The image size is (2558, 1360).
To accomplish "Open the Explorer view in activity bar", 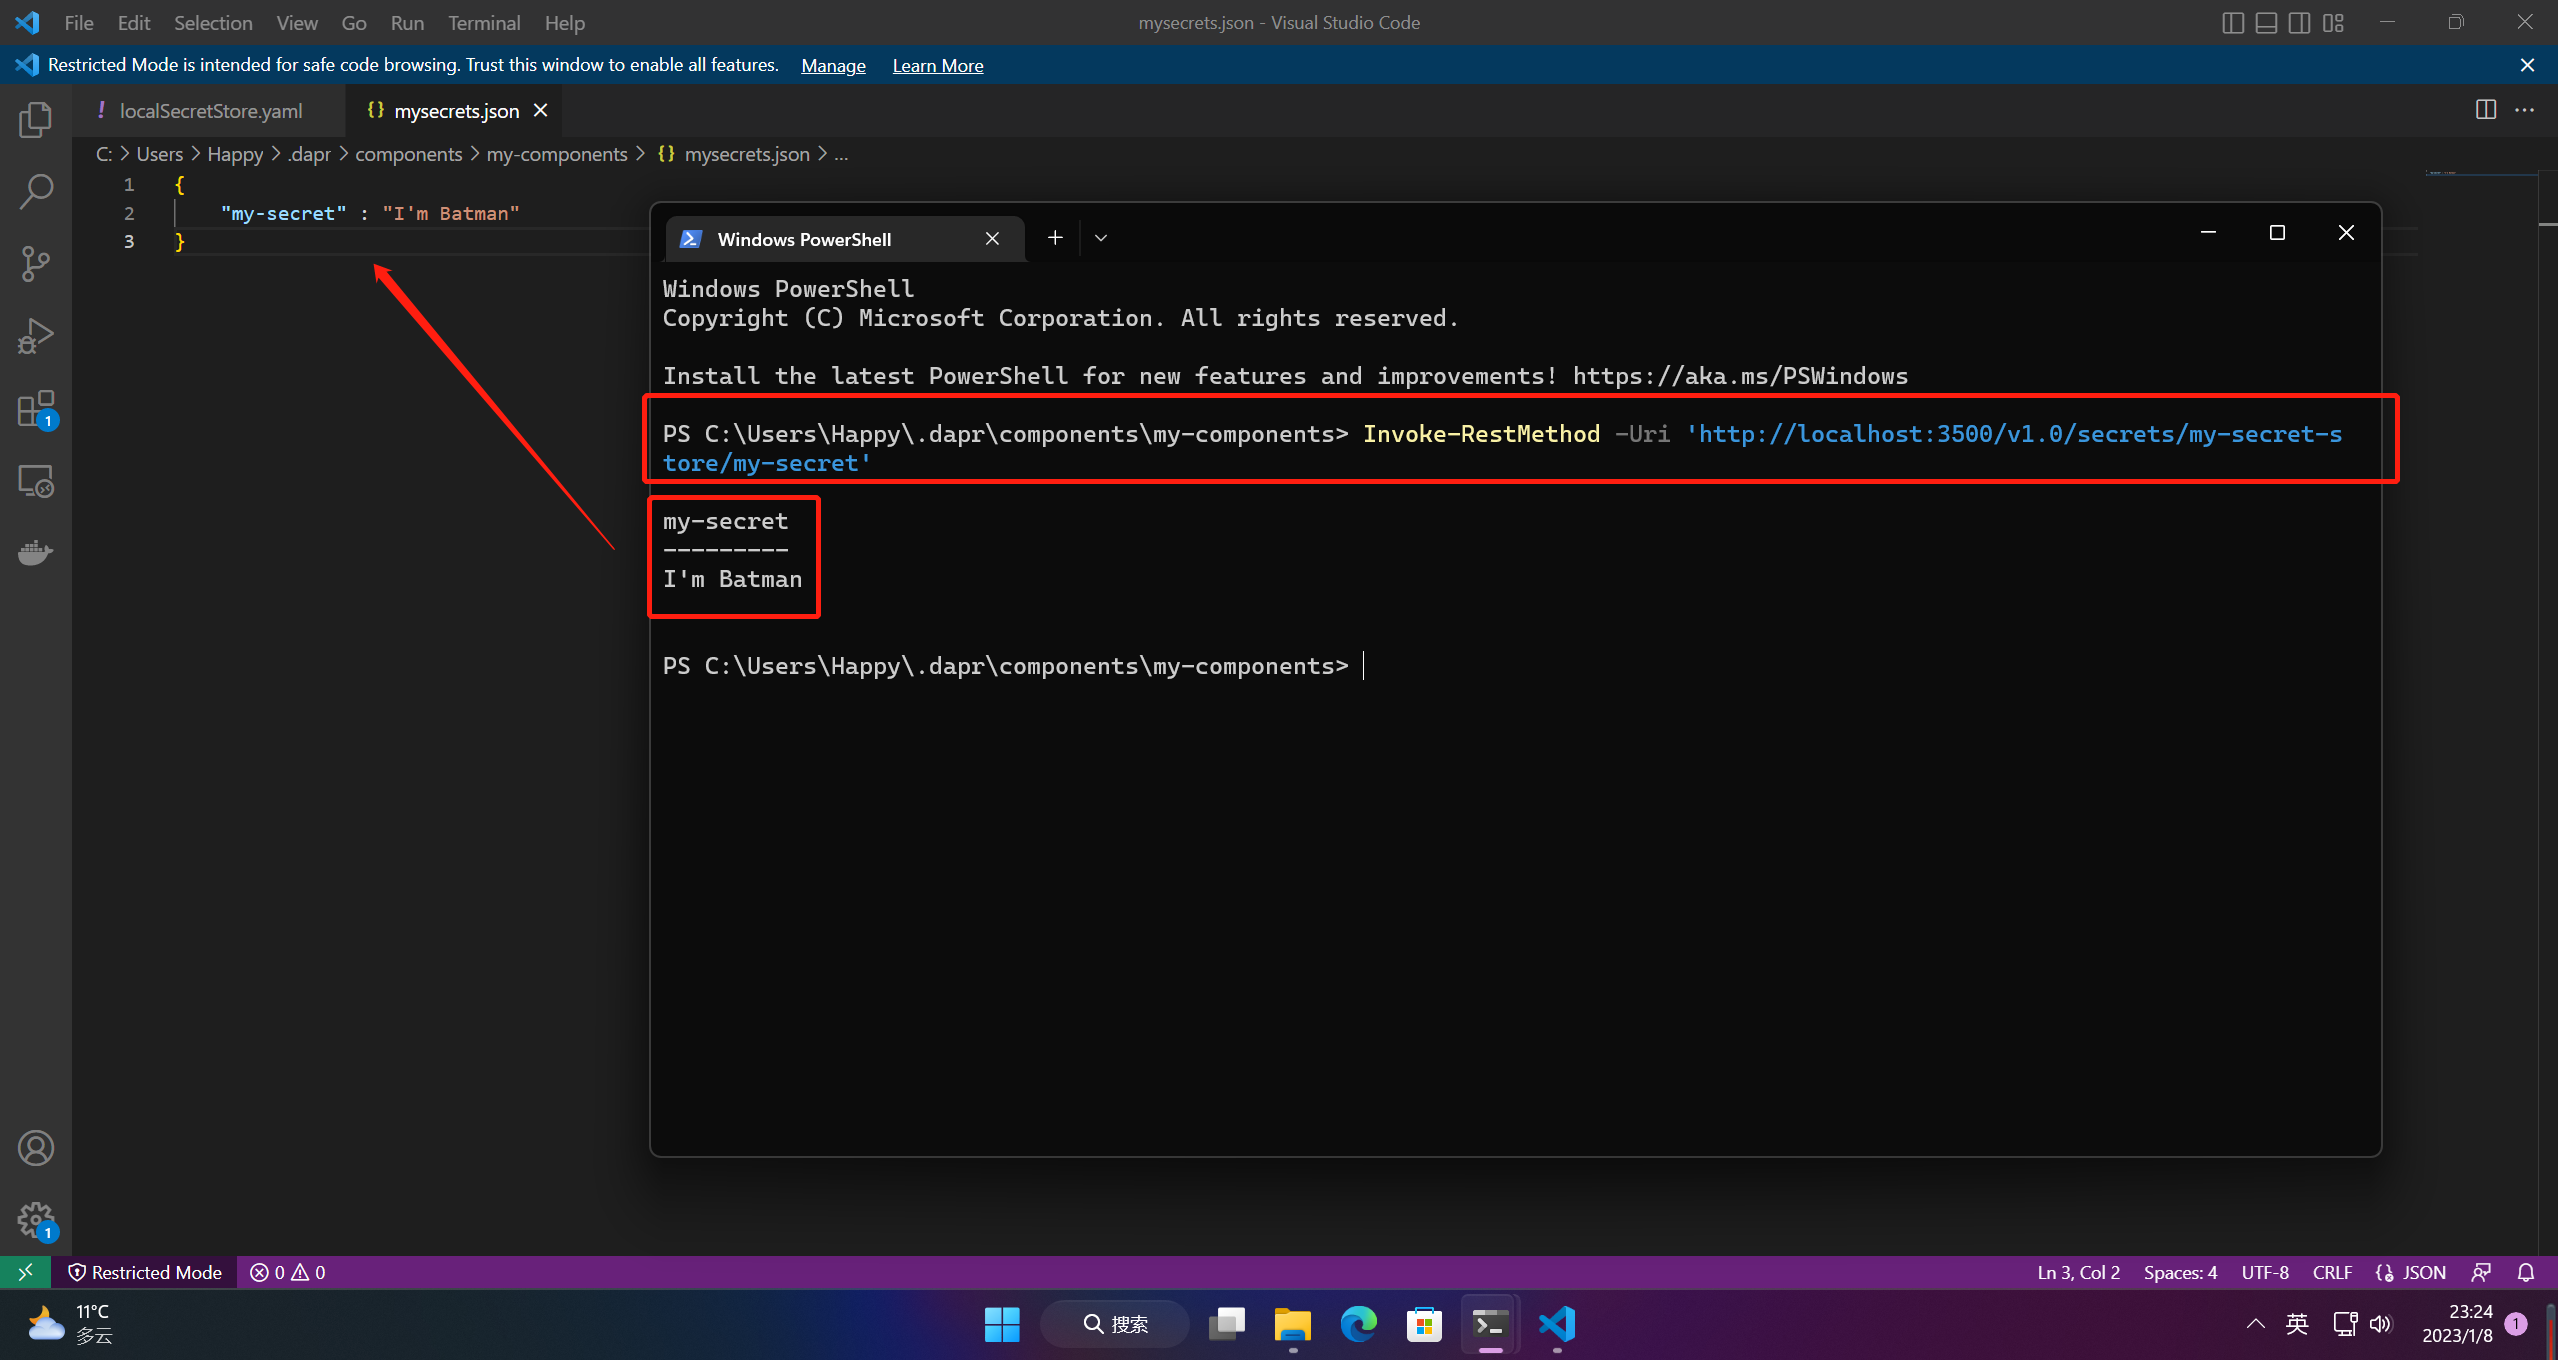I will 35,120.
